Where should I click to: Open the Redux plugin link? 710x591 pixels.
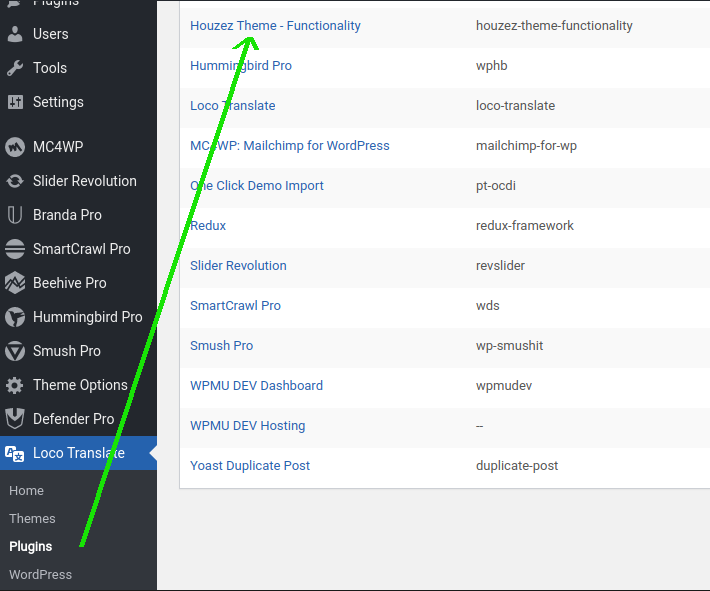[208, 226]
